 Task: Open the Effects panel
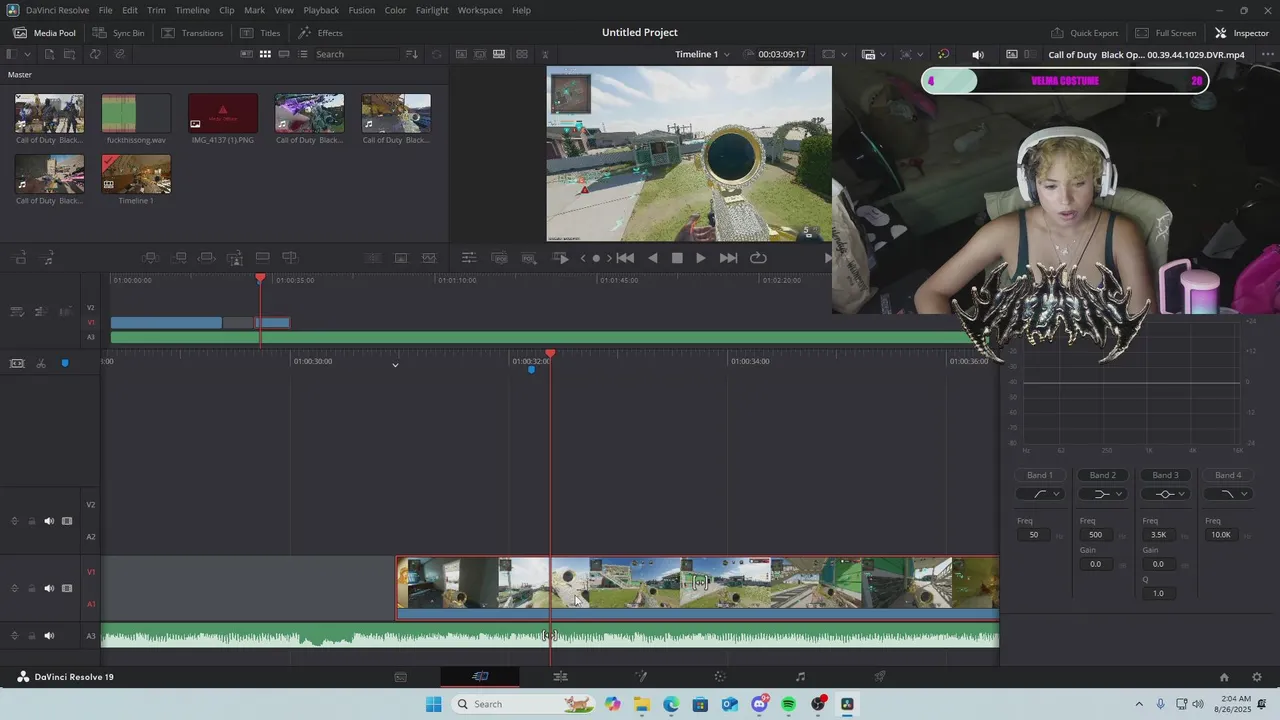click(x=320, y=33)
